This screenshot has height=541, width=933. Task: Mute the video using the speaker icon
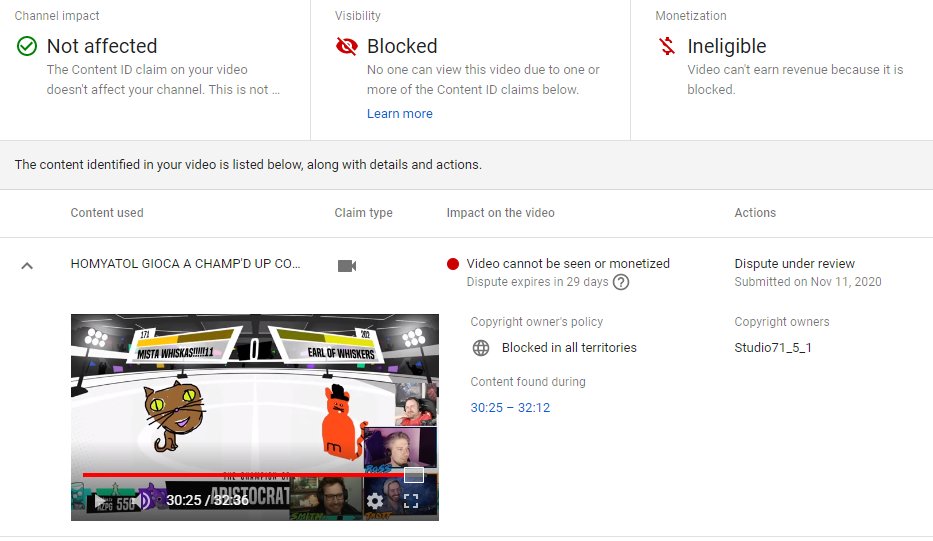[143, 501]
